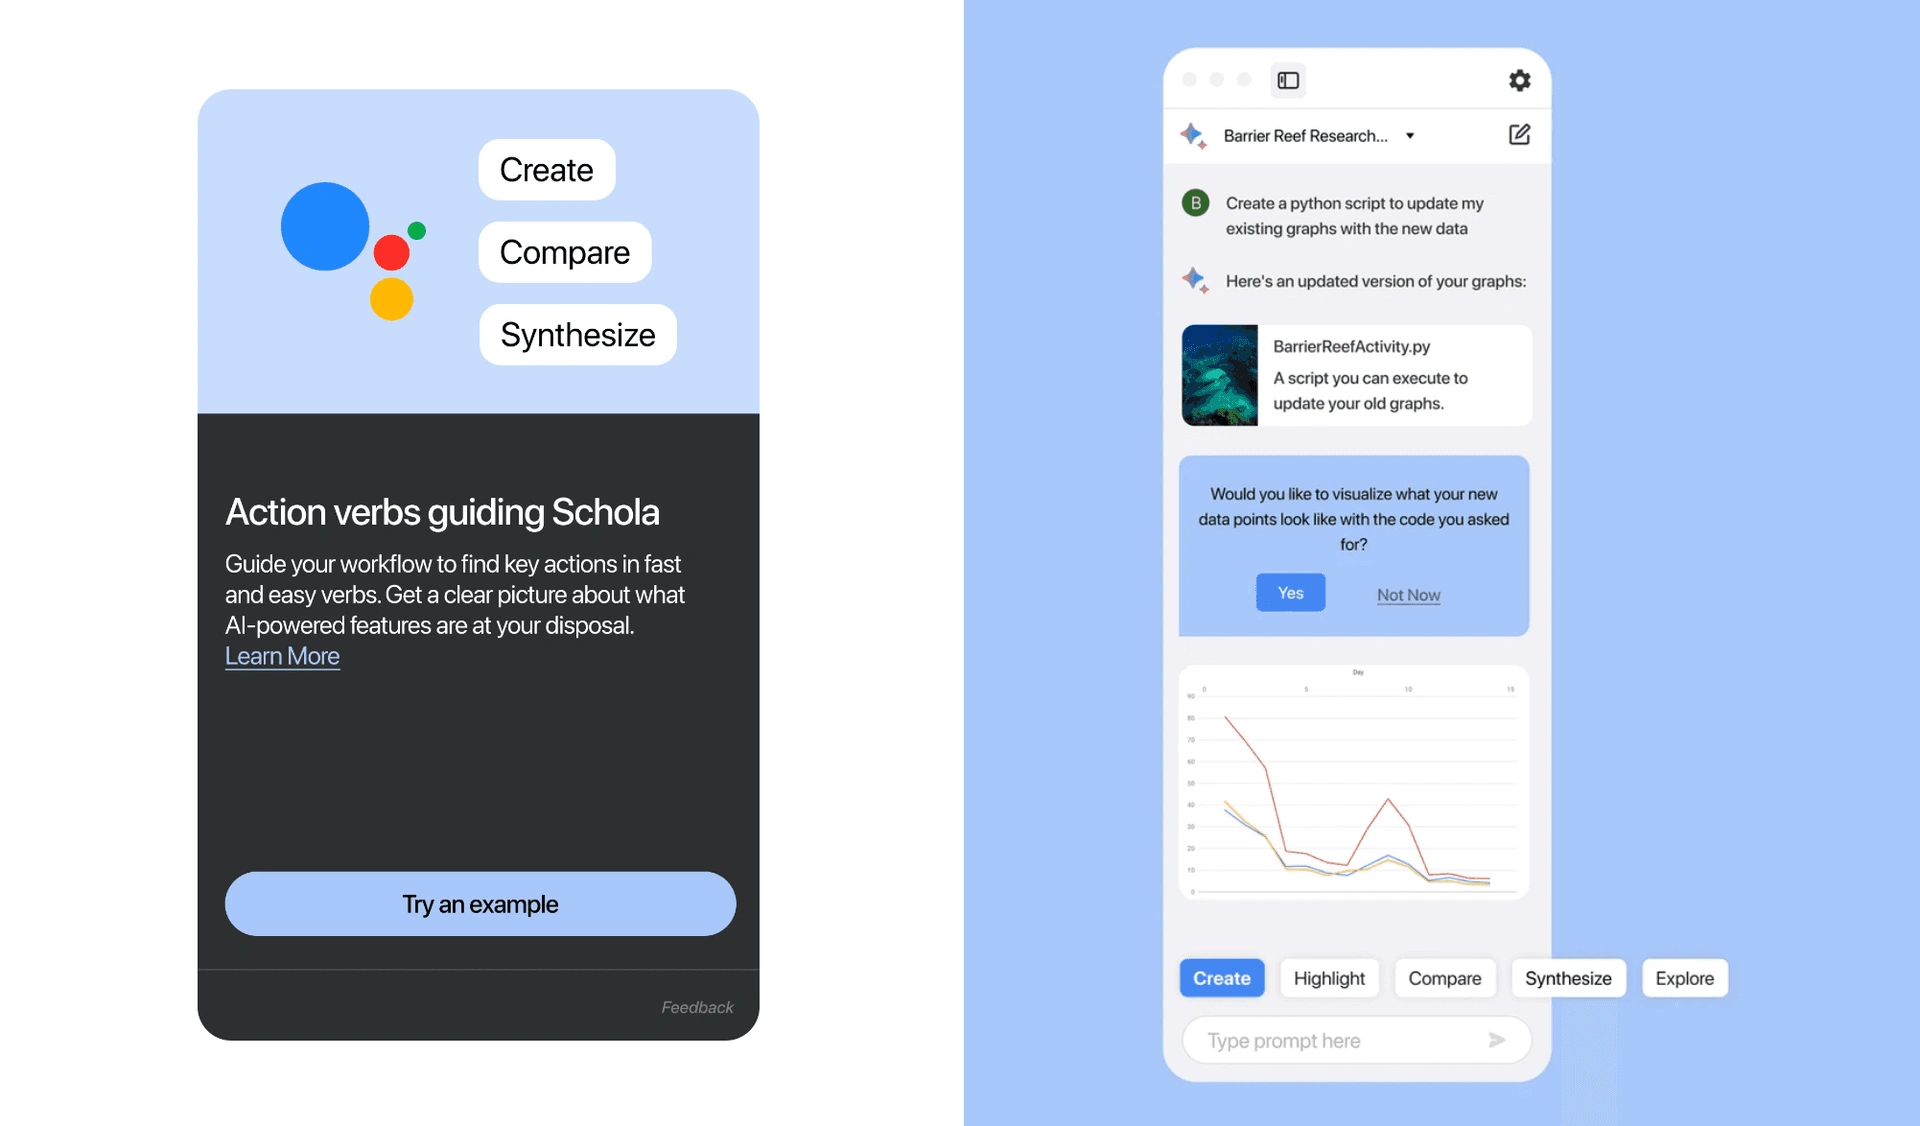Screen dimensions: 1920x1126
Task: Click the Yes button to visualize data
Action: pyautogui.click(x=1289, y=591)
